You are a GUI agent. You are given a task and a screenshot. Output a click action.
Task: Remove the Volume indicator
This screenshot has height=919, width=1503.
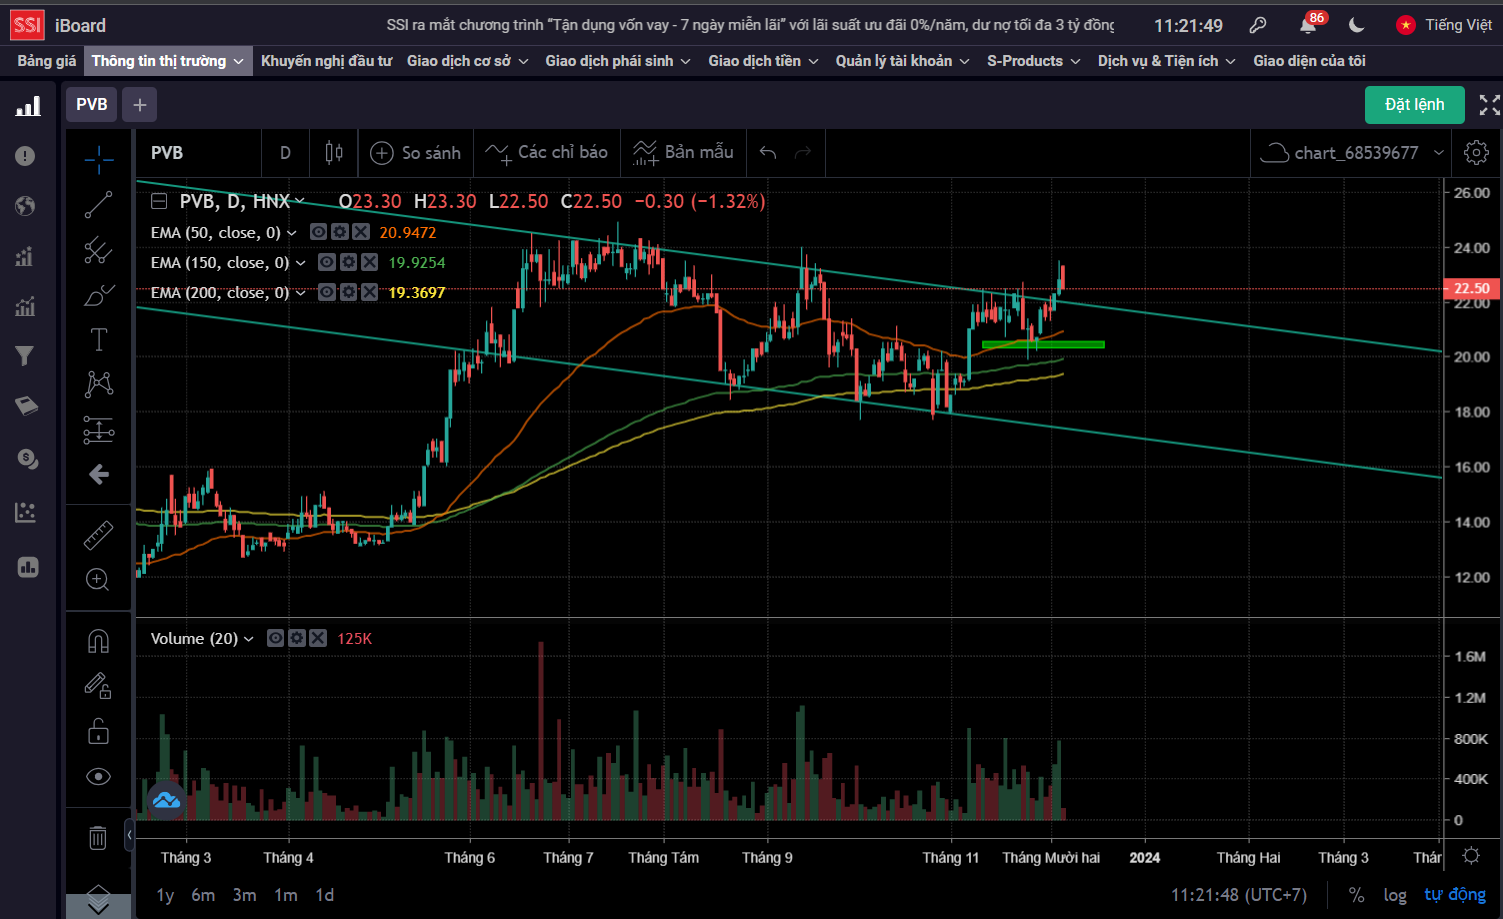click(318, 638)
